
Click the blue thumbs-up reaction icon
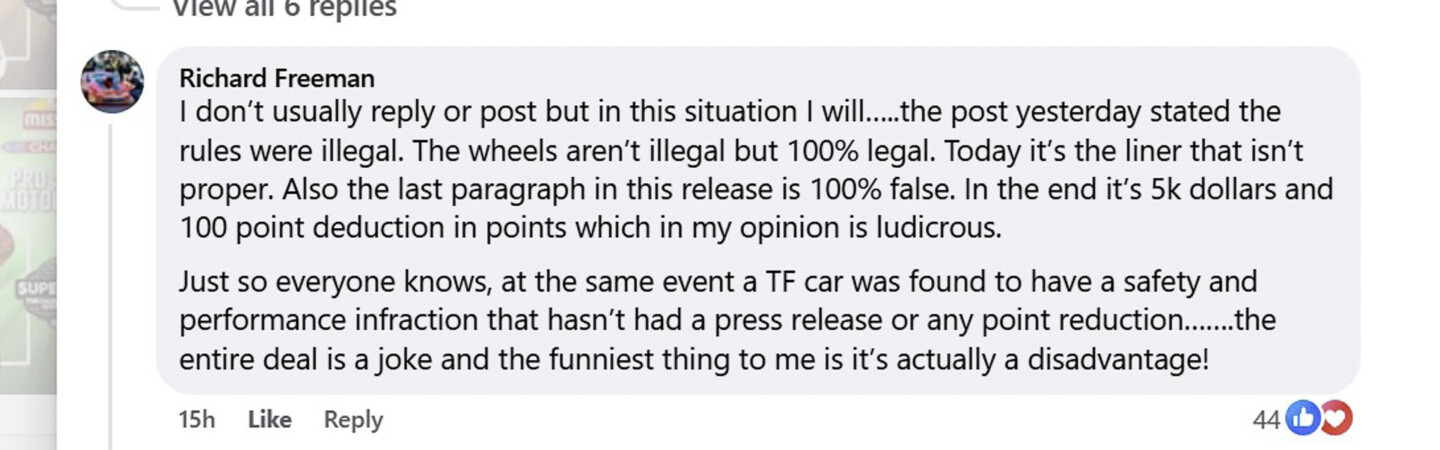(x=1302, y=419)
